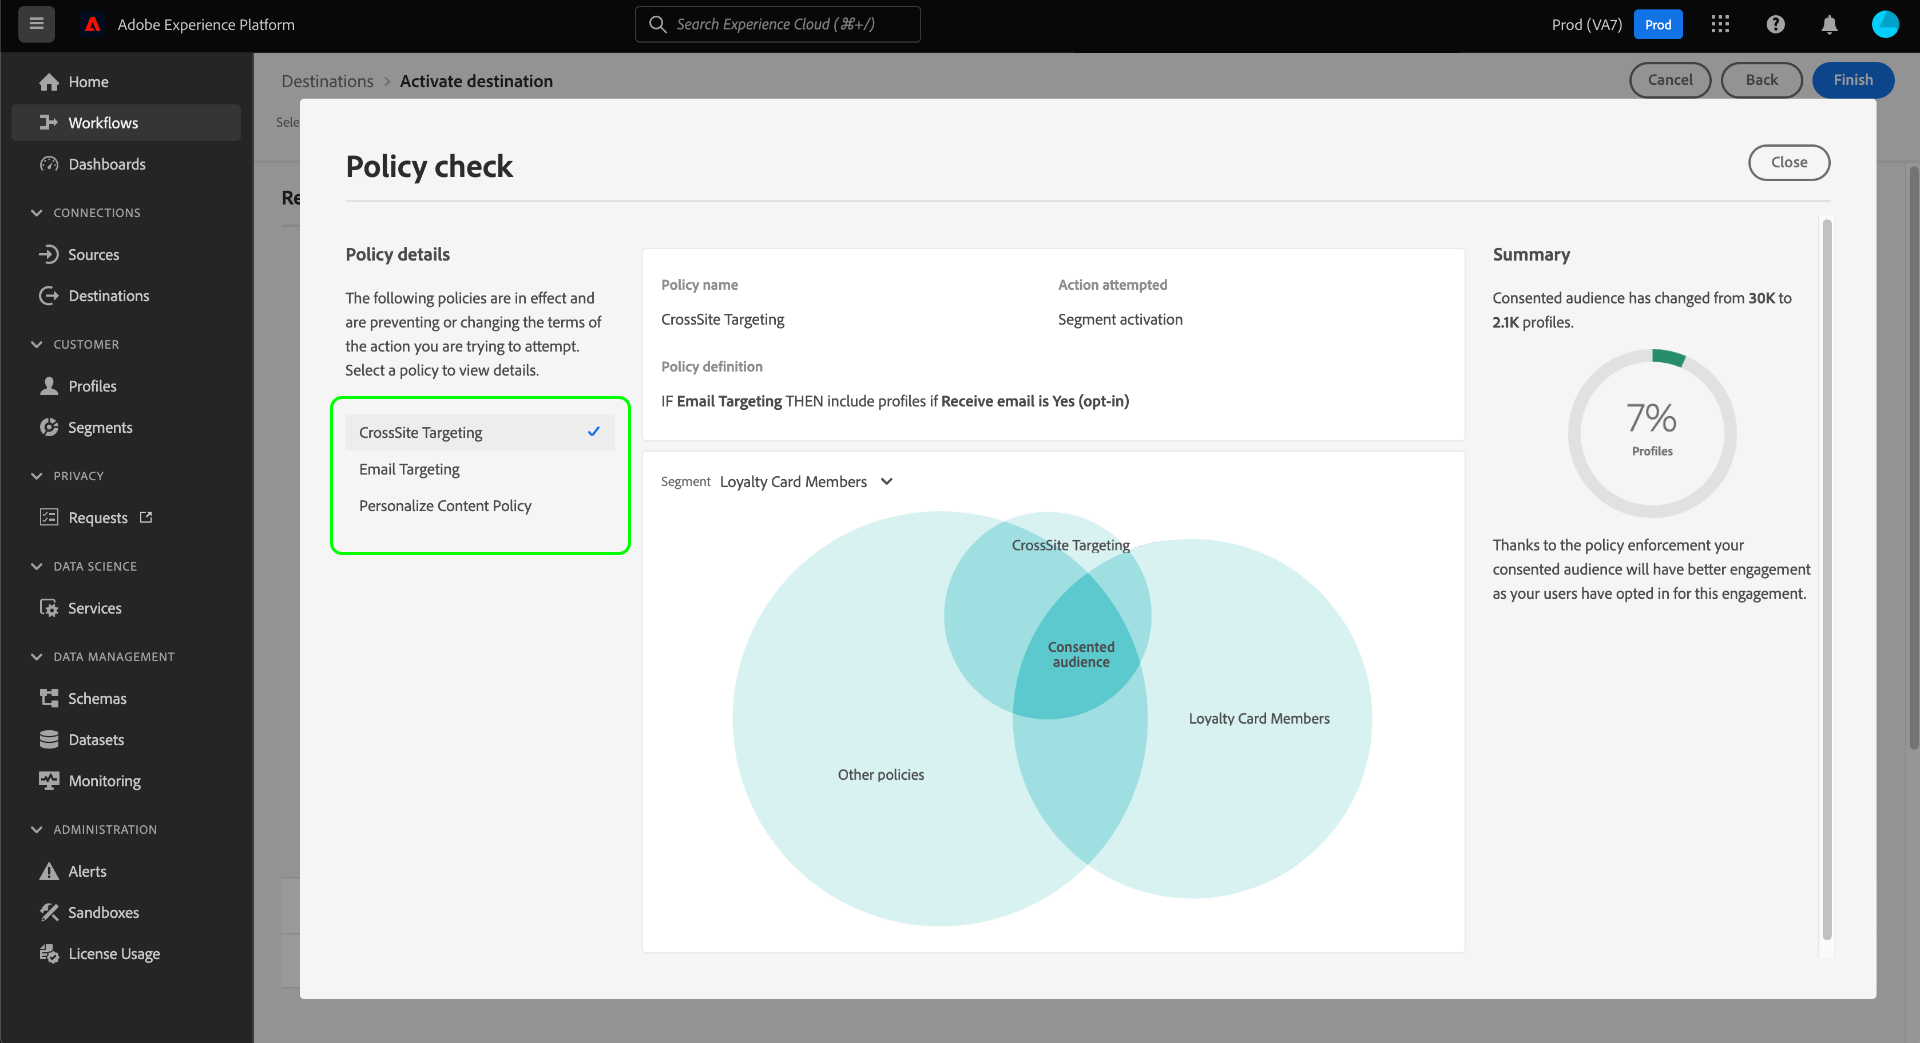Click the page scrollbar at the window edge
The height and width of the screenshot is (1043, 1920).
(x=1914, y=458)
